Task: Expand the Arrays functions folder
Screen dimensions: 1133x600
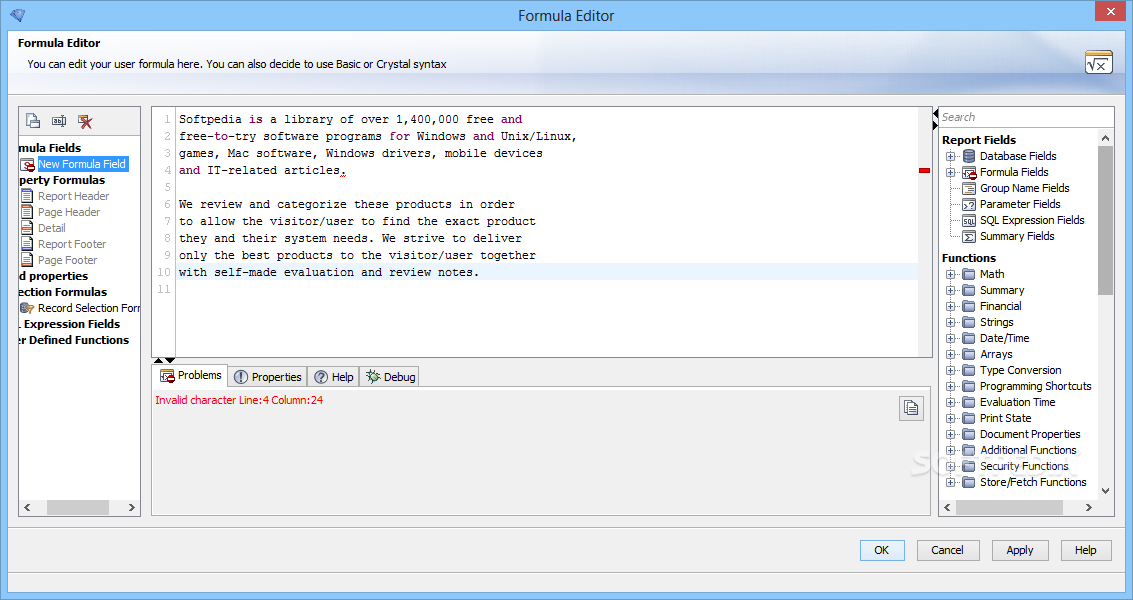Action: coord(951,354)
